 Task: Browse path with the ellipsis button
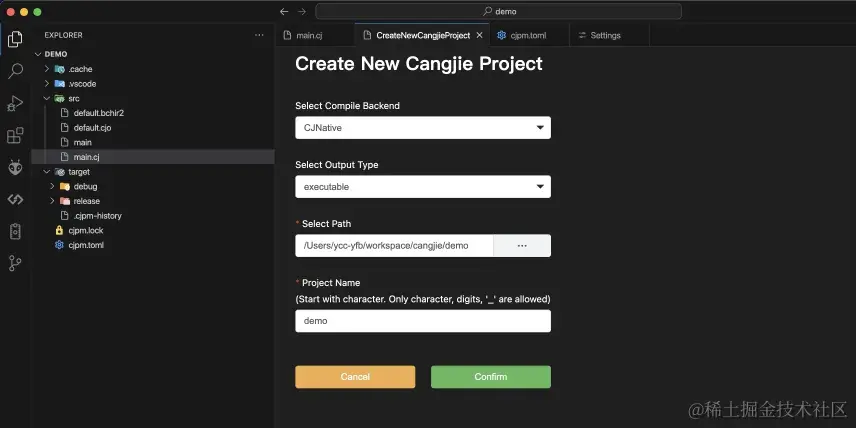(x=522, y=246)
